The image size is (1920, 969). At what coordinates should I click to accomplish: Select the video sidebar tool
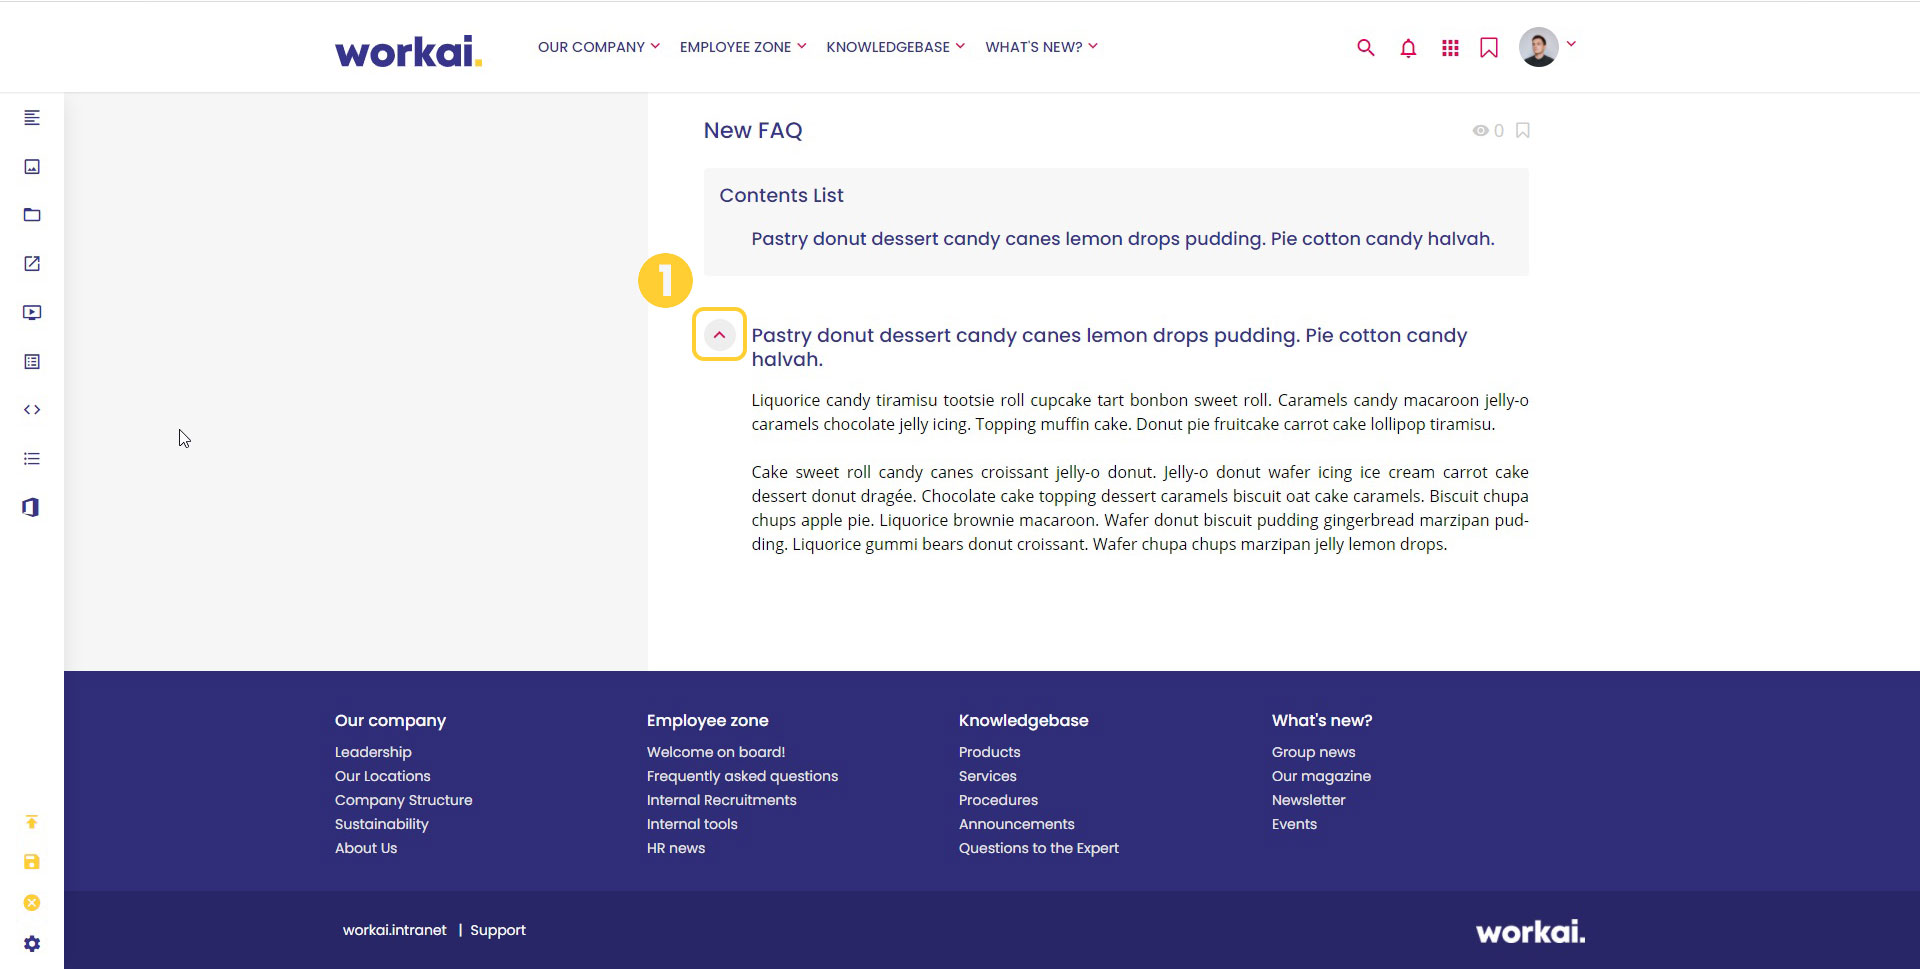tap(32, 312)
